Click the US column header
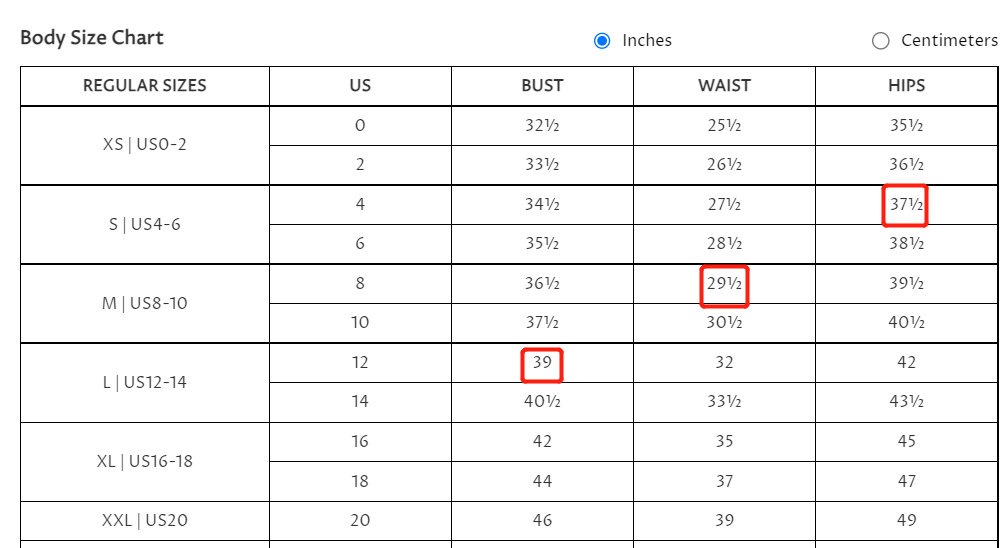 pyautogui.click(x=360, y=86)
